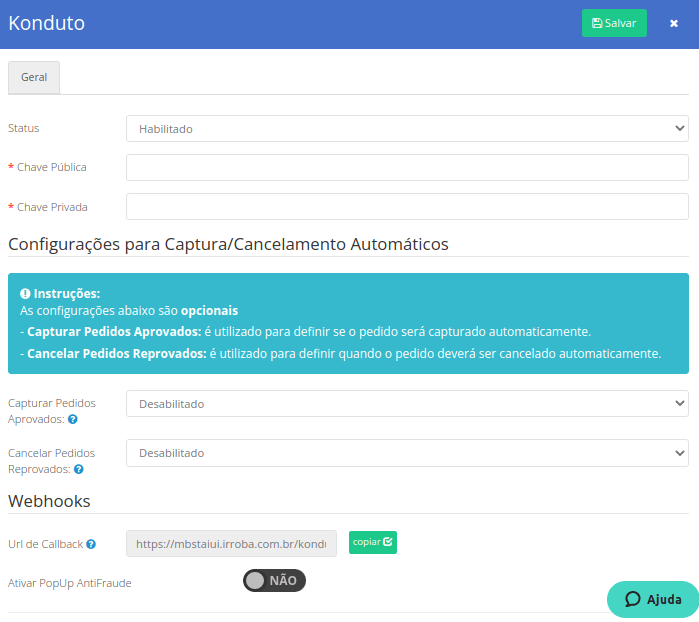Click the Url de Callback field

(231, 544)
